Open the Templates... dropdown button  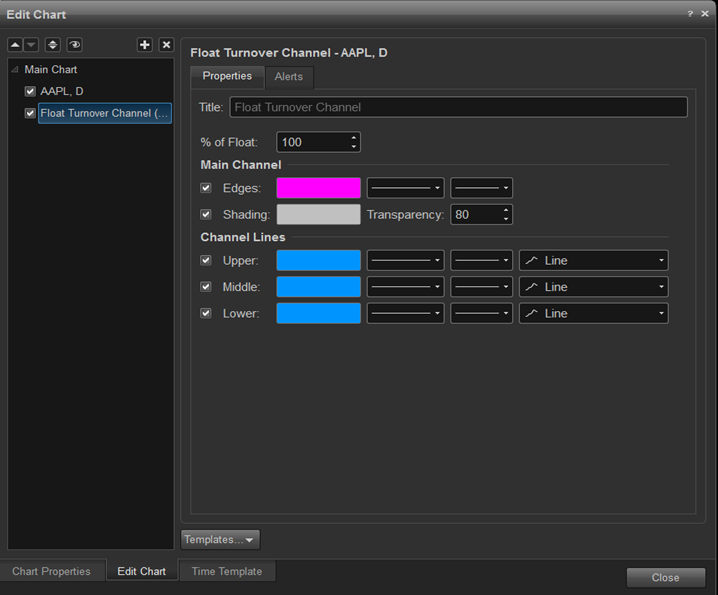220,540
